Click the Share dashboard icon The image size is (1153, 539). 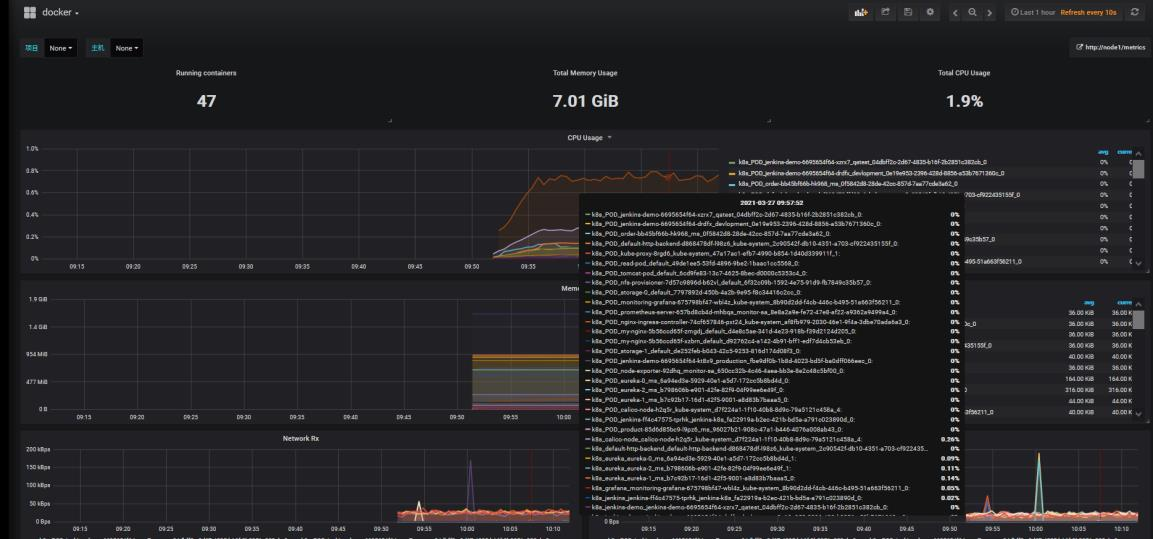click(x=886, y=13)
